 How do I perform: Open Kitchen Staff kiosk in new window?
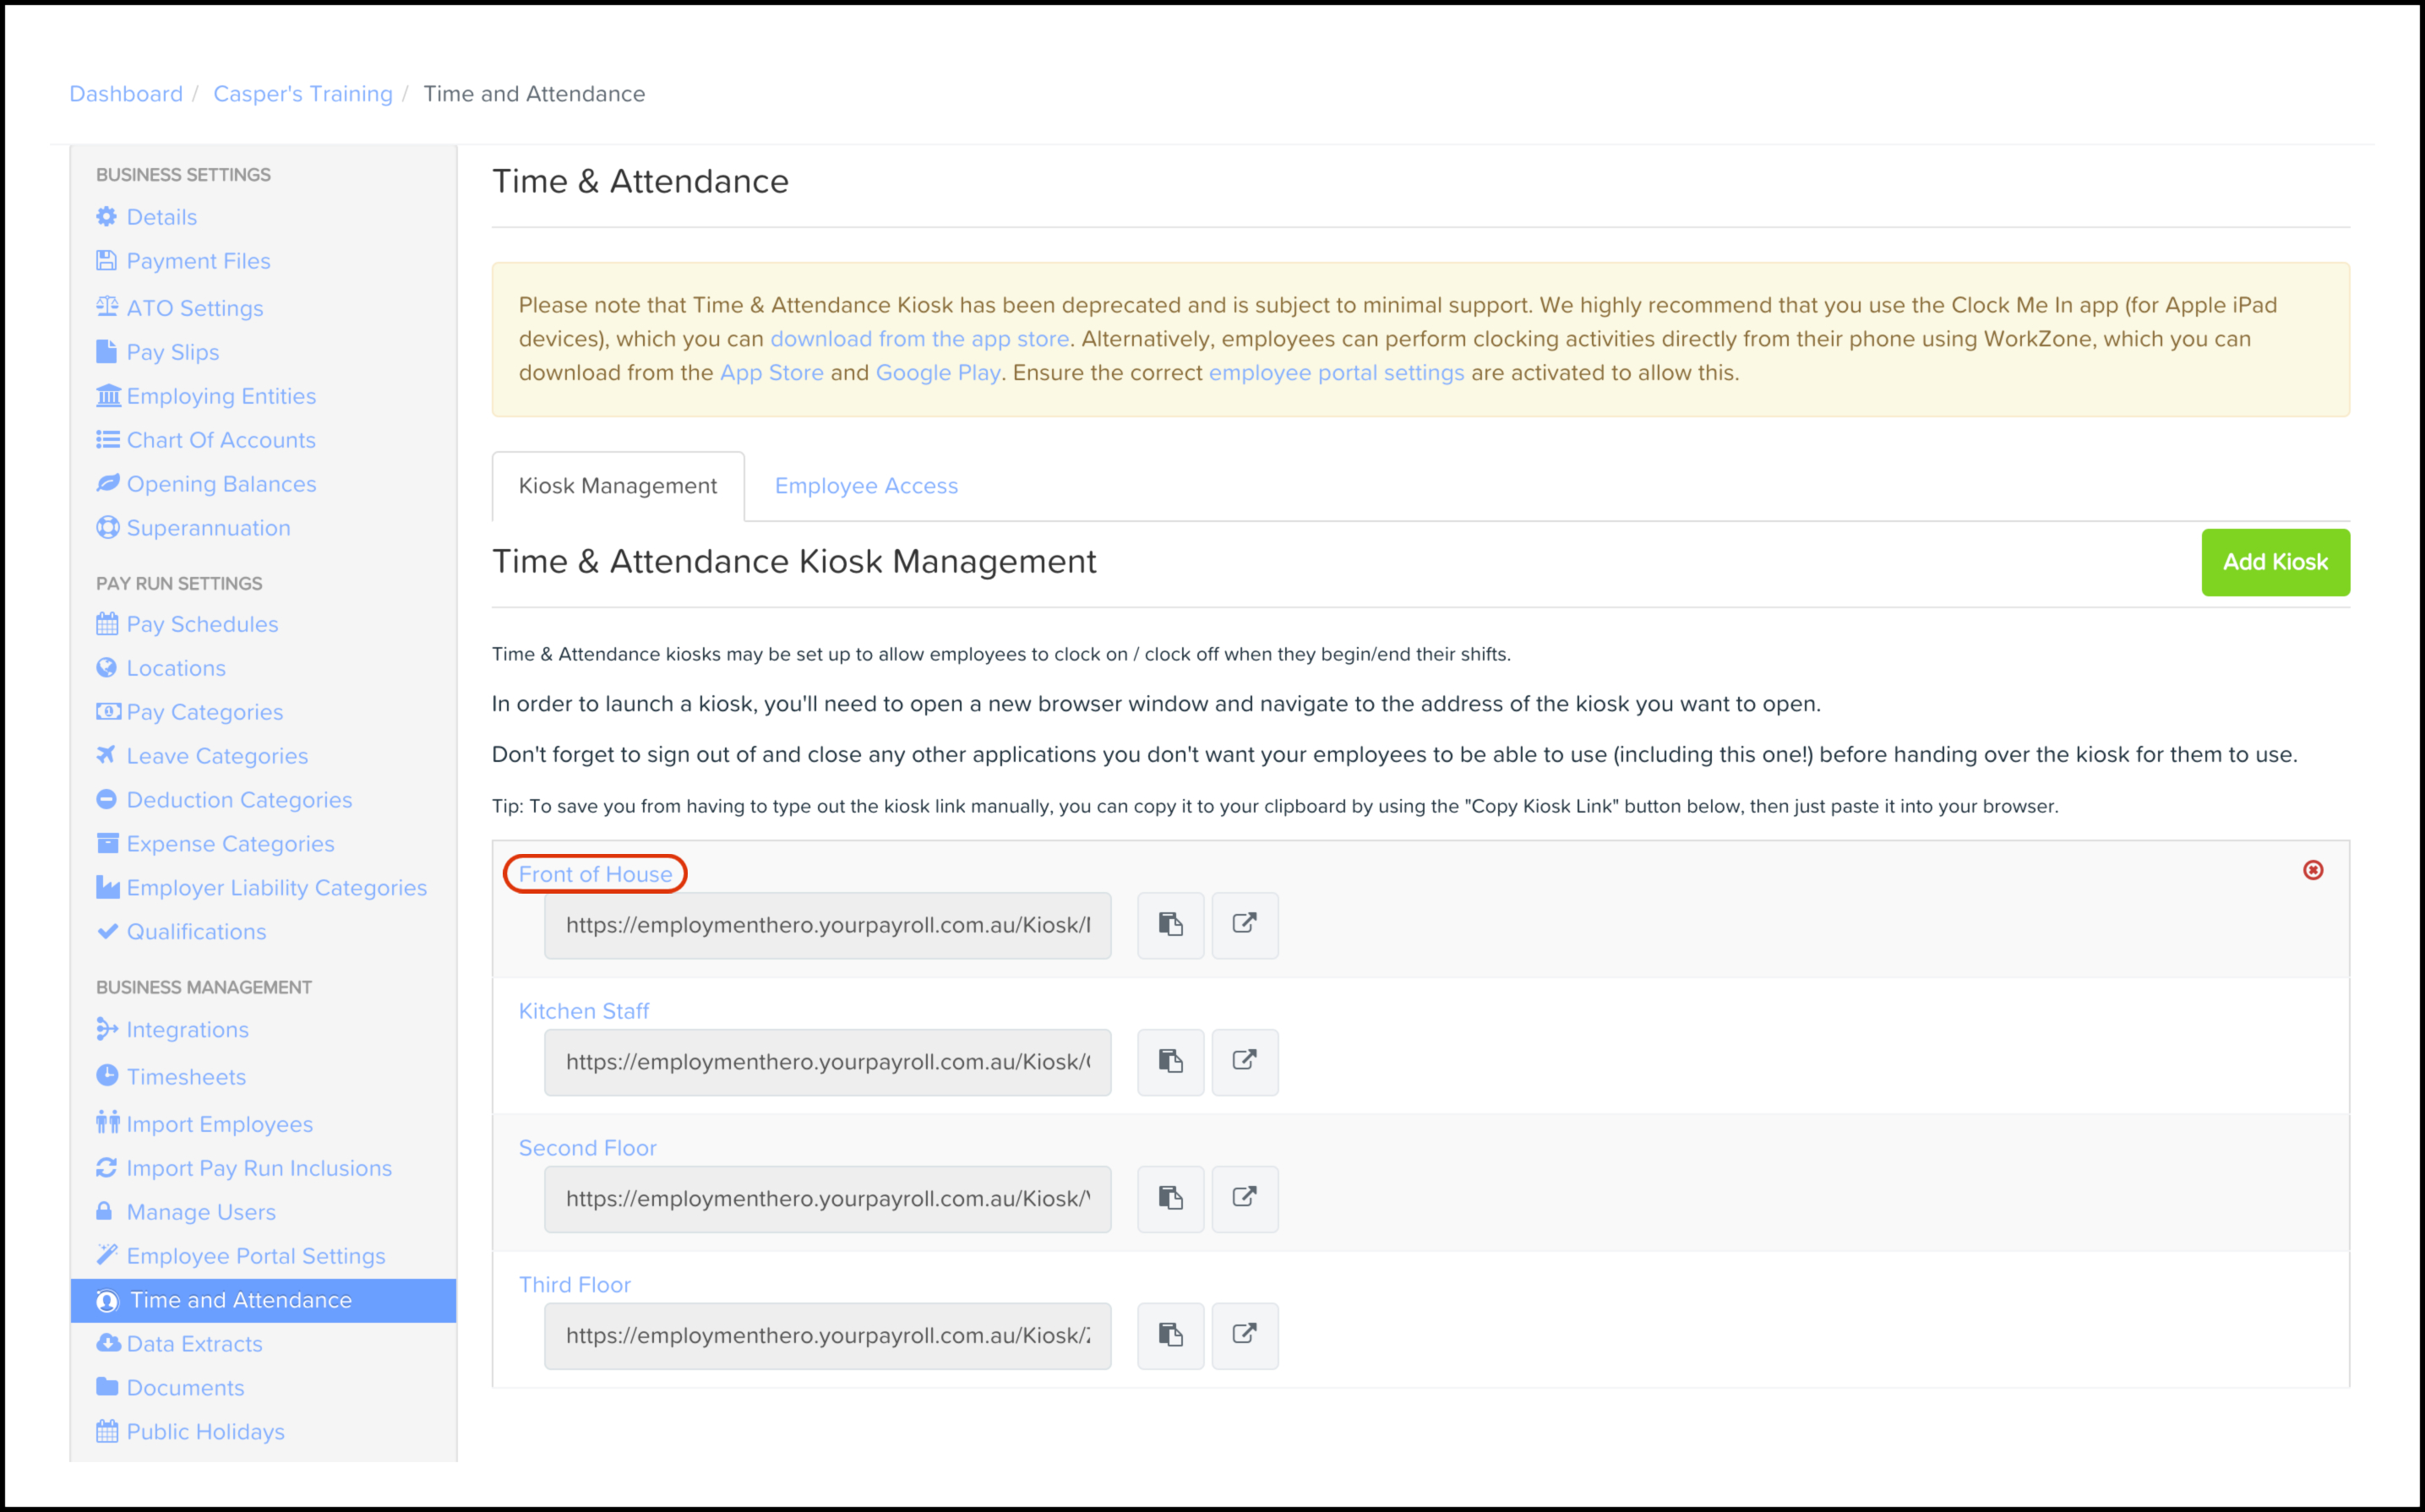(1244, 1062)
